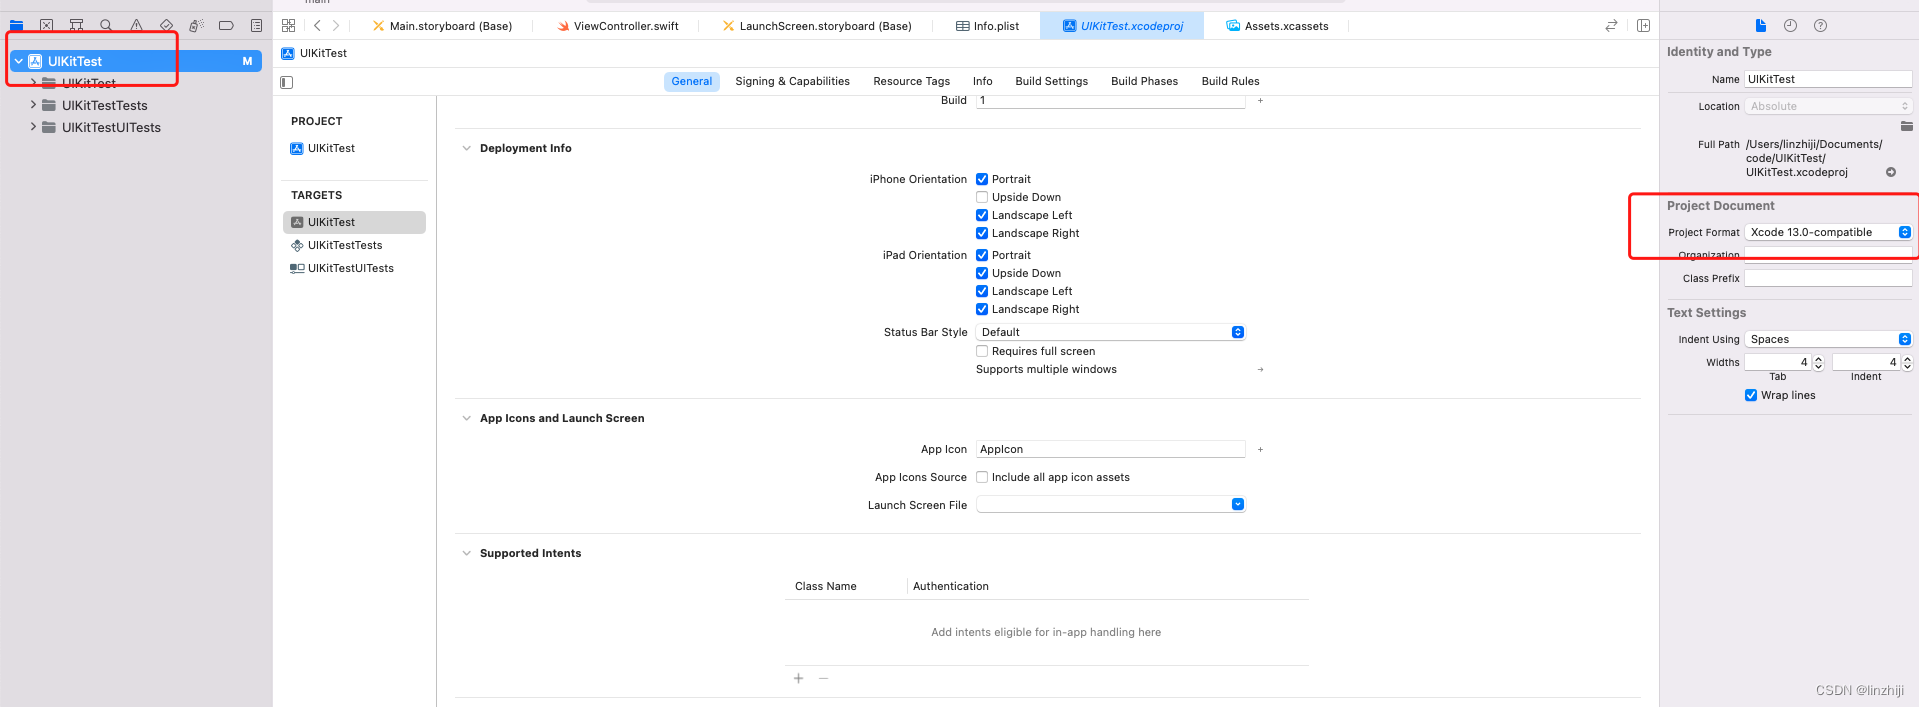Uncheck iPad Upside Down orientation
1919x707 pixels.
[982, 273]
